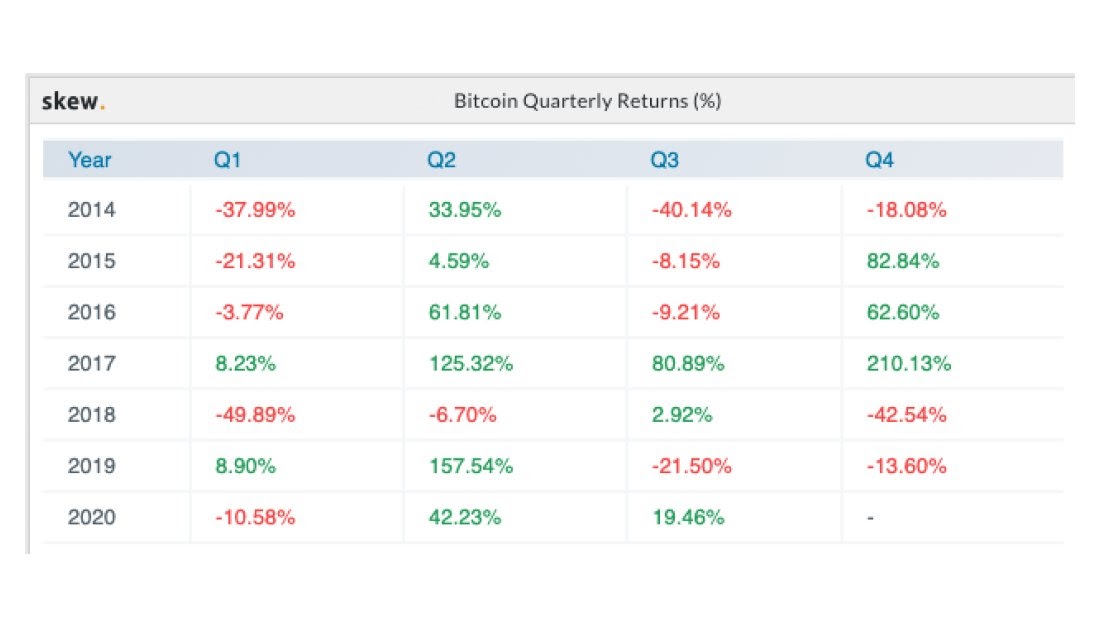
Task: Click the Q4 column header
Action: (x=880, y=160)
